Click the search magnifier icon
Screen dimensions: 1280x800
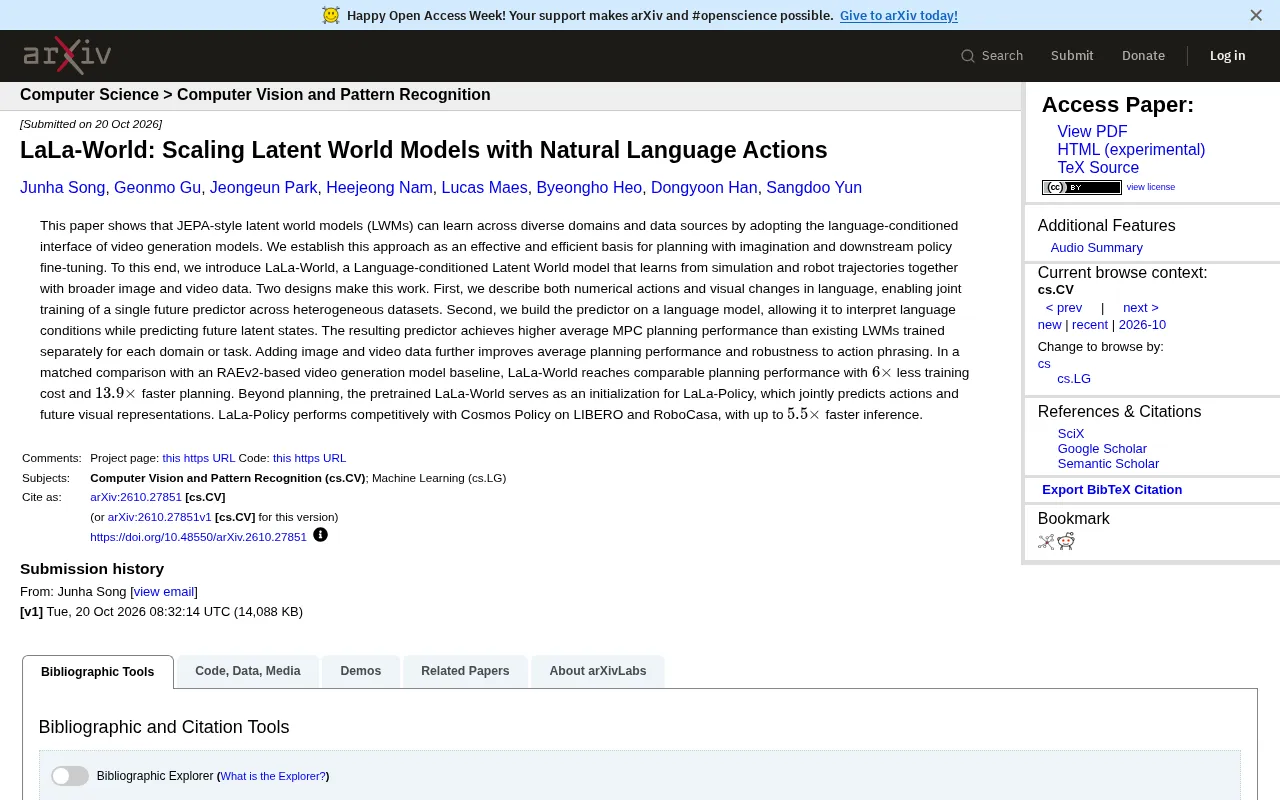point(967,56)
